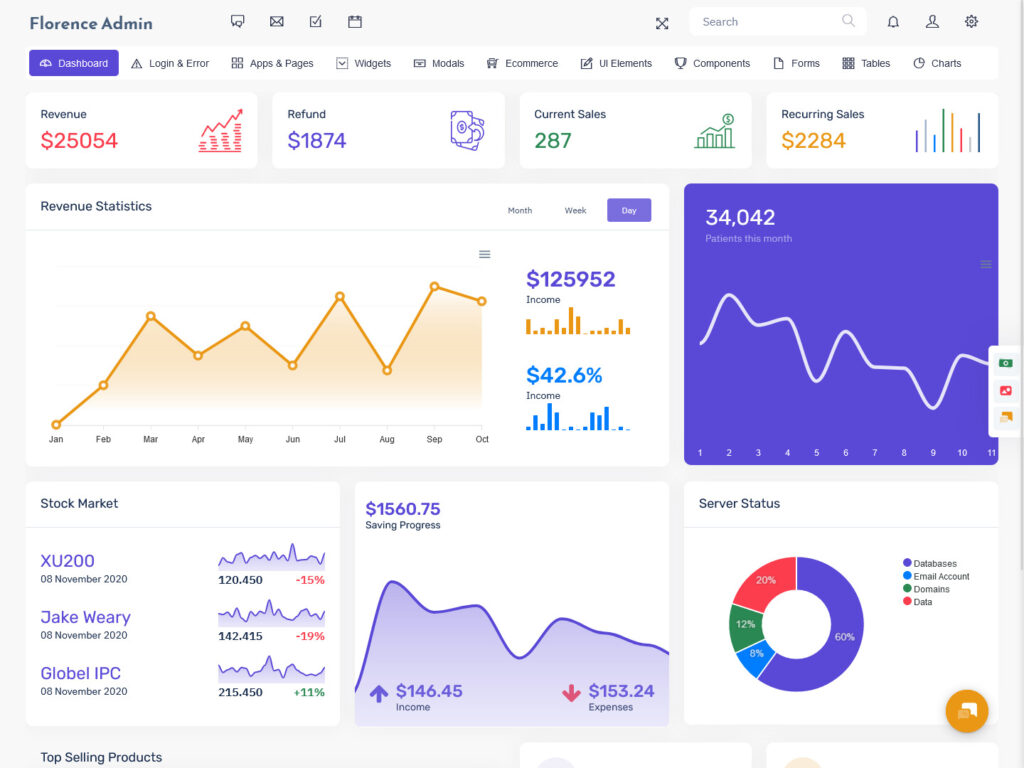Click the Refund money icon
The height and width of the screenshot is (768, 1024).
tap(467, 131)
